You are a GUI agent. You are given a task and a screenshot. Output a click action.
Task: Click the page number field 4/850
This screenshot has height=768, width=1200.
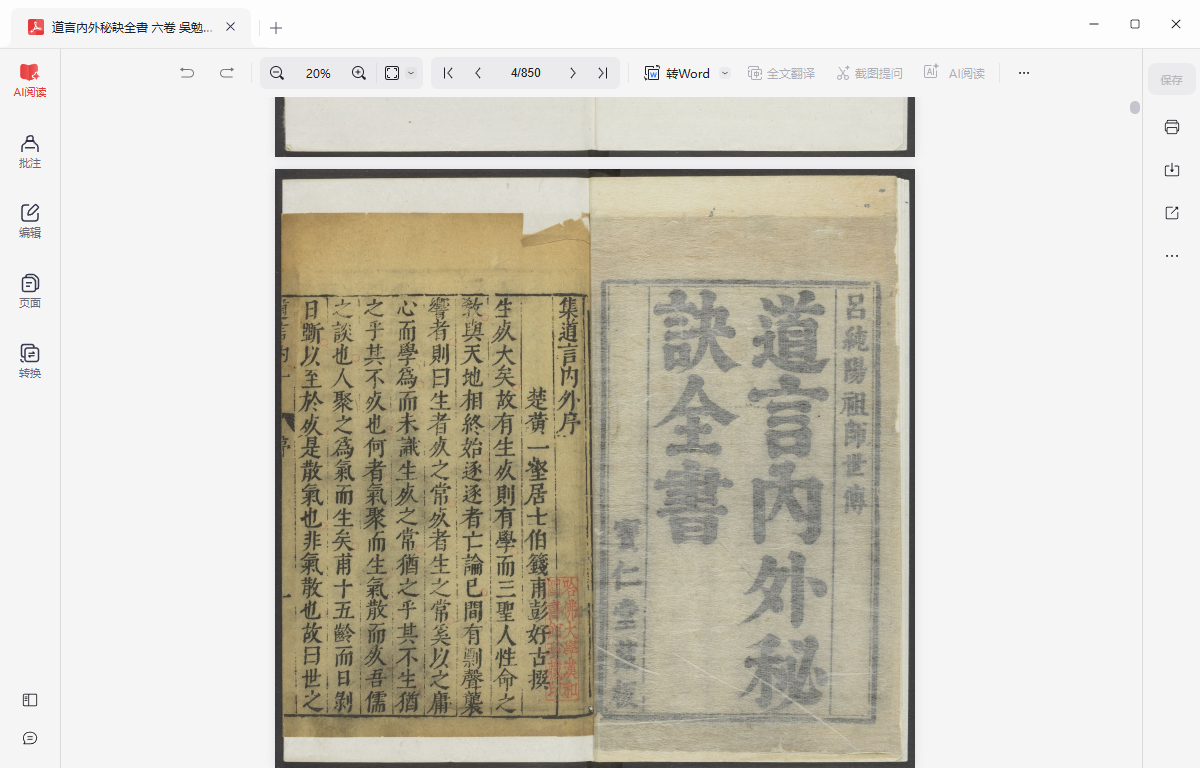pyautogui.click(x=525, y=73)
